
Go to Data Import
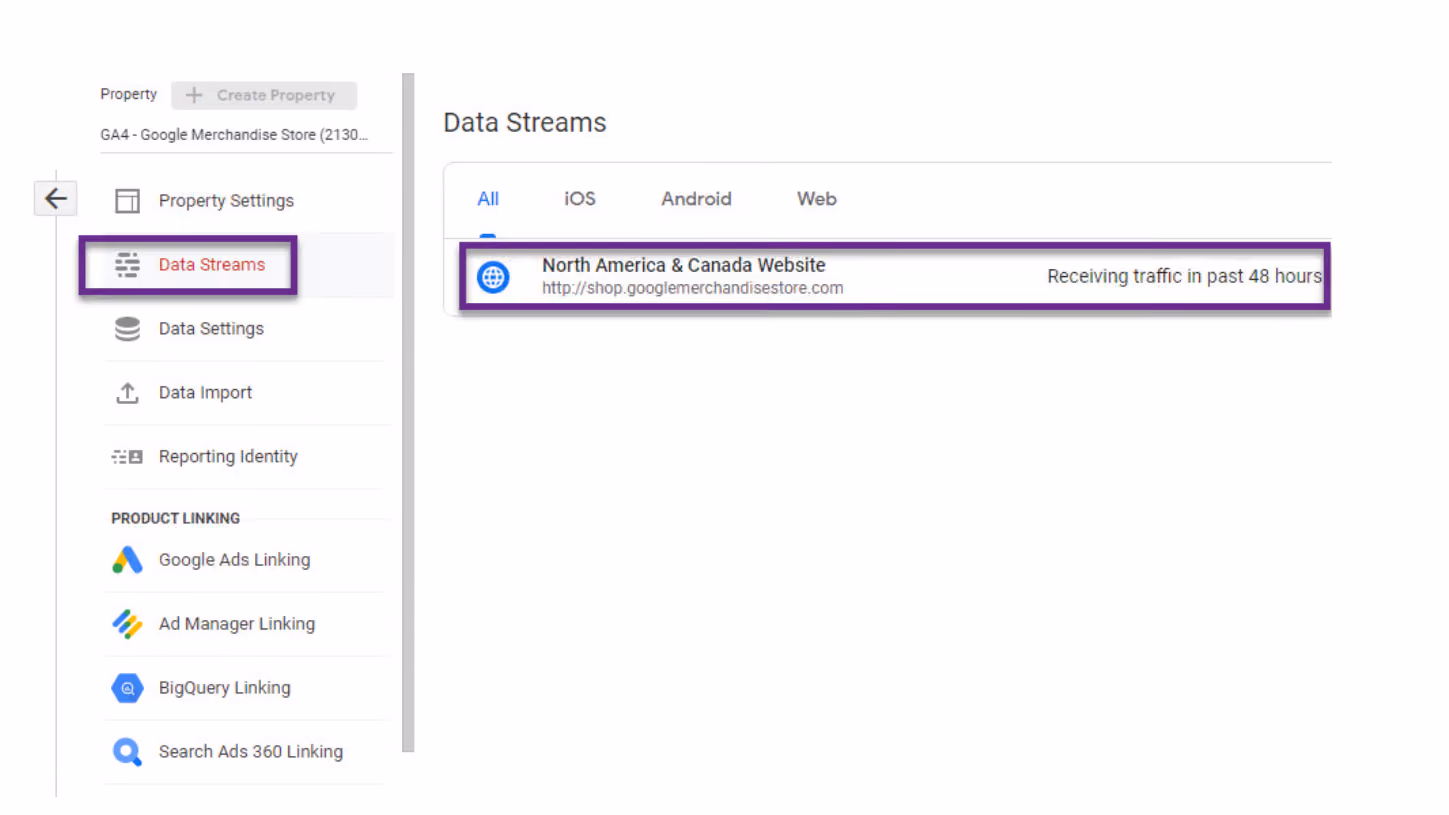click(205, 393)
